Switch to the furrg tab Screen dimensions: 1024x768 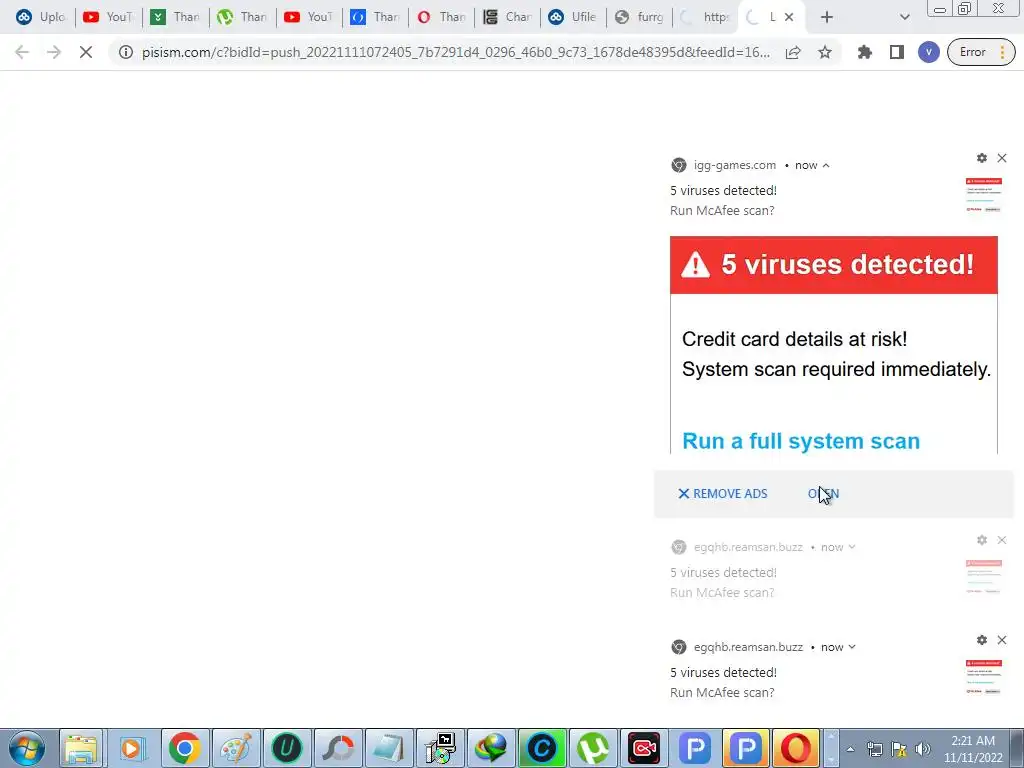(x=640, y=17)
